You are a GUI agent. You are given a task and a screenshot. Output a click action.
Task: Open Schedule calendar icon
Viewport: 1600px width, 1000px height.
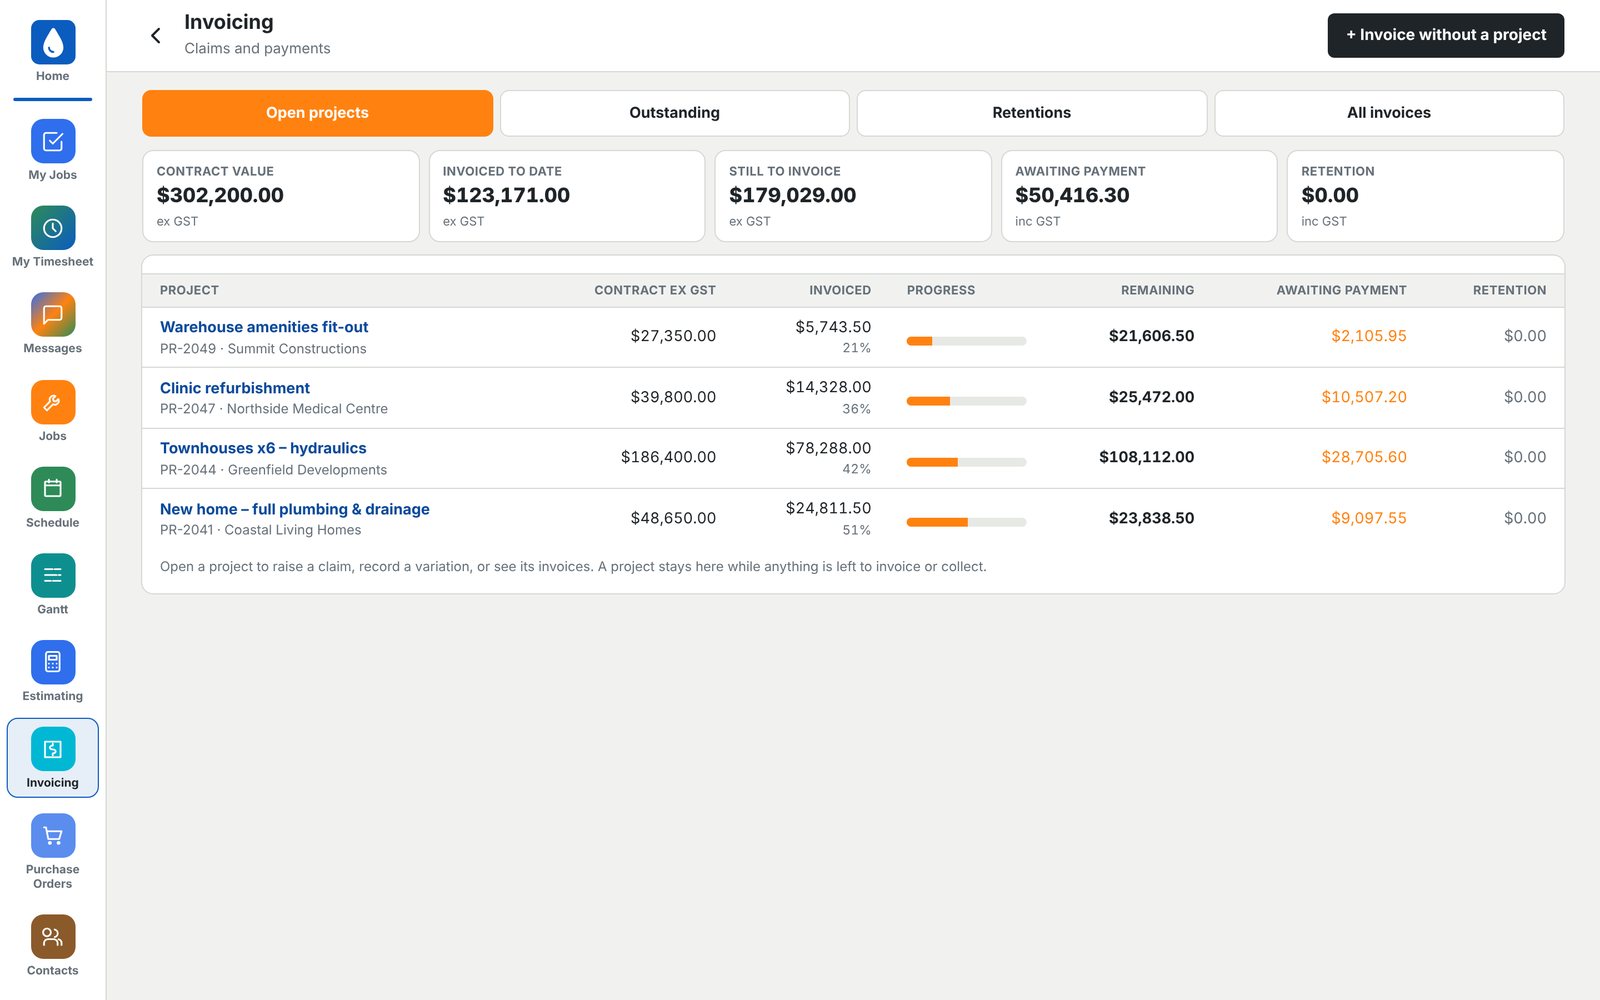pos(53,489)
